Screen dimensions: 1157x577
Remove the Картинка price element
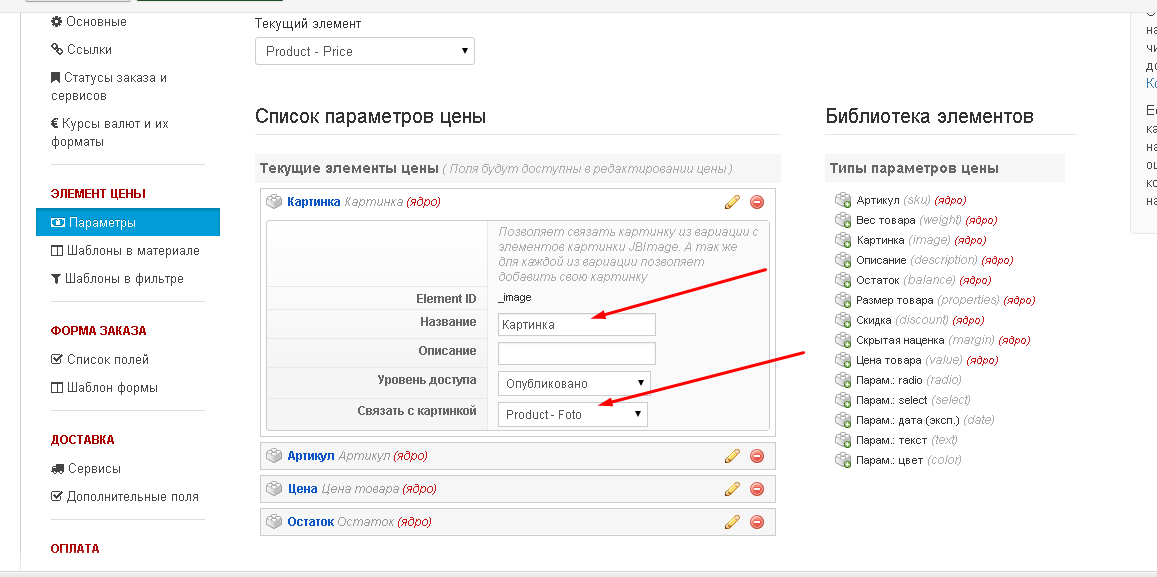pos(757,202)
